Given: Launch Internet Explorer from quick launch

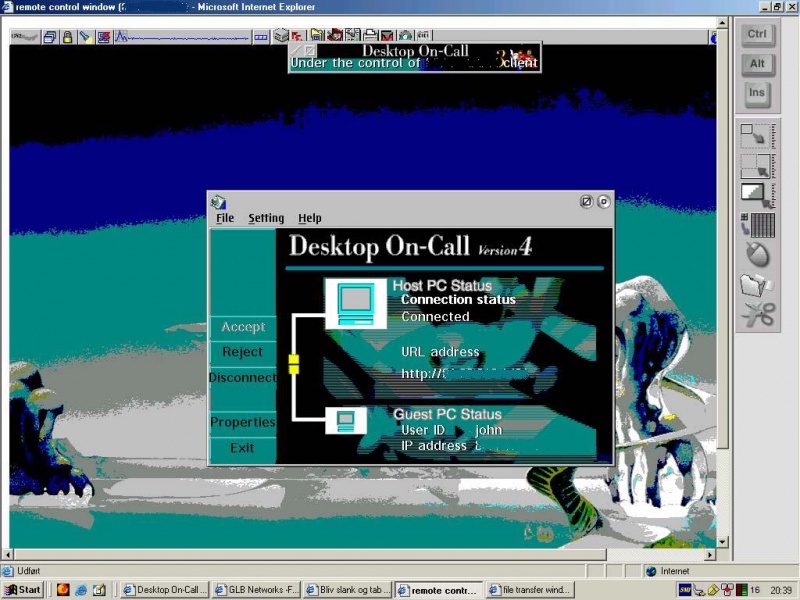Looking at the screenshot, I should 81,590.
